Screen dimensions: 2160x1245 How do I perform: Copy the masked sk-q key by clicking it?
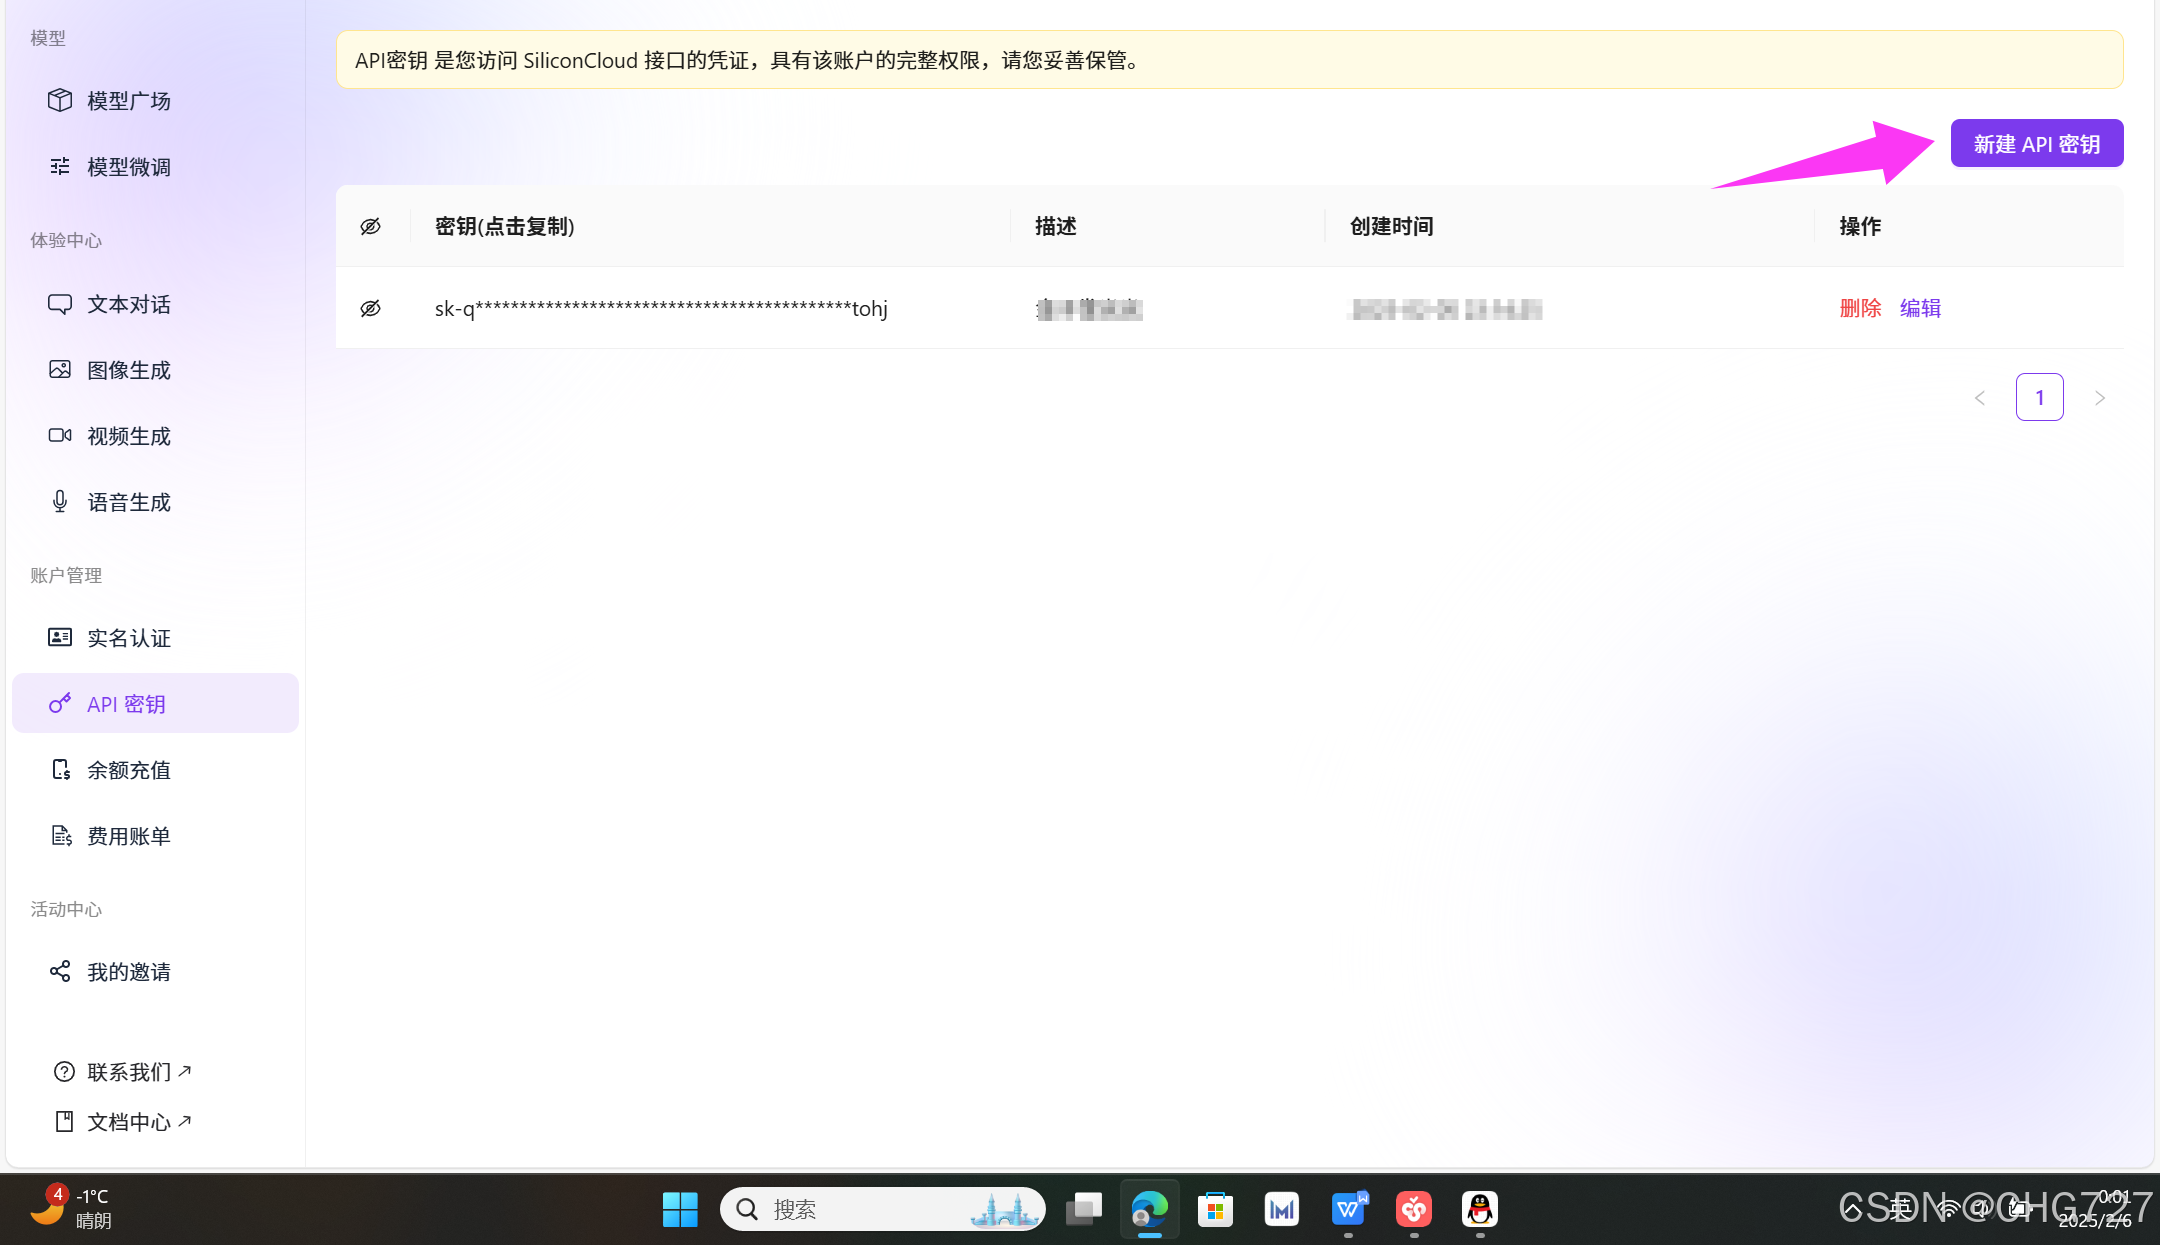point(660,308)
